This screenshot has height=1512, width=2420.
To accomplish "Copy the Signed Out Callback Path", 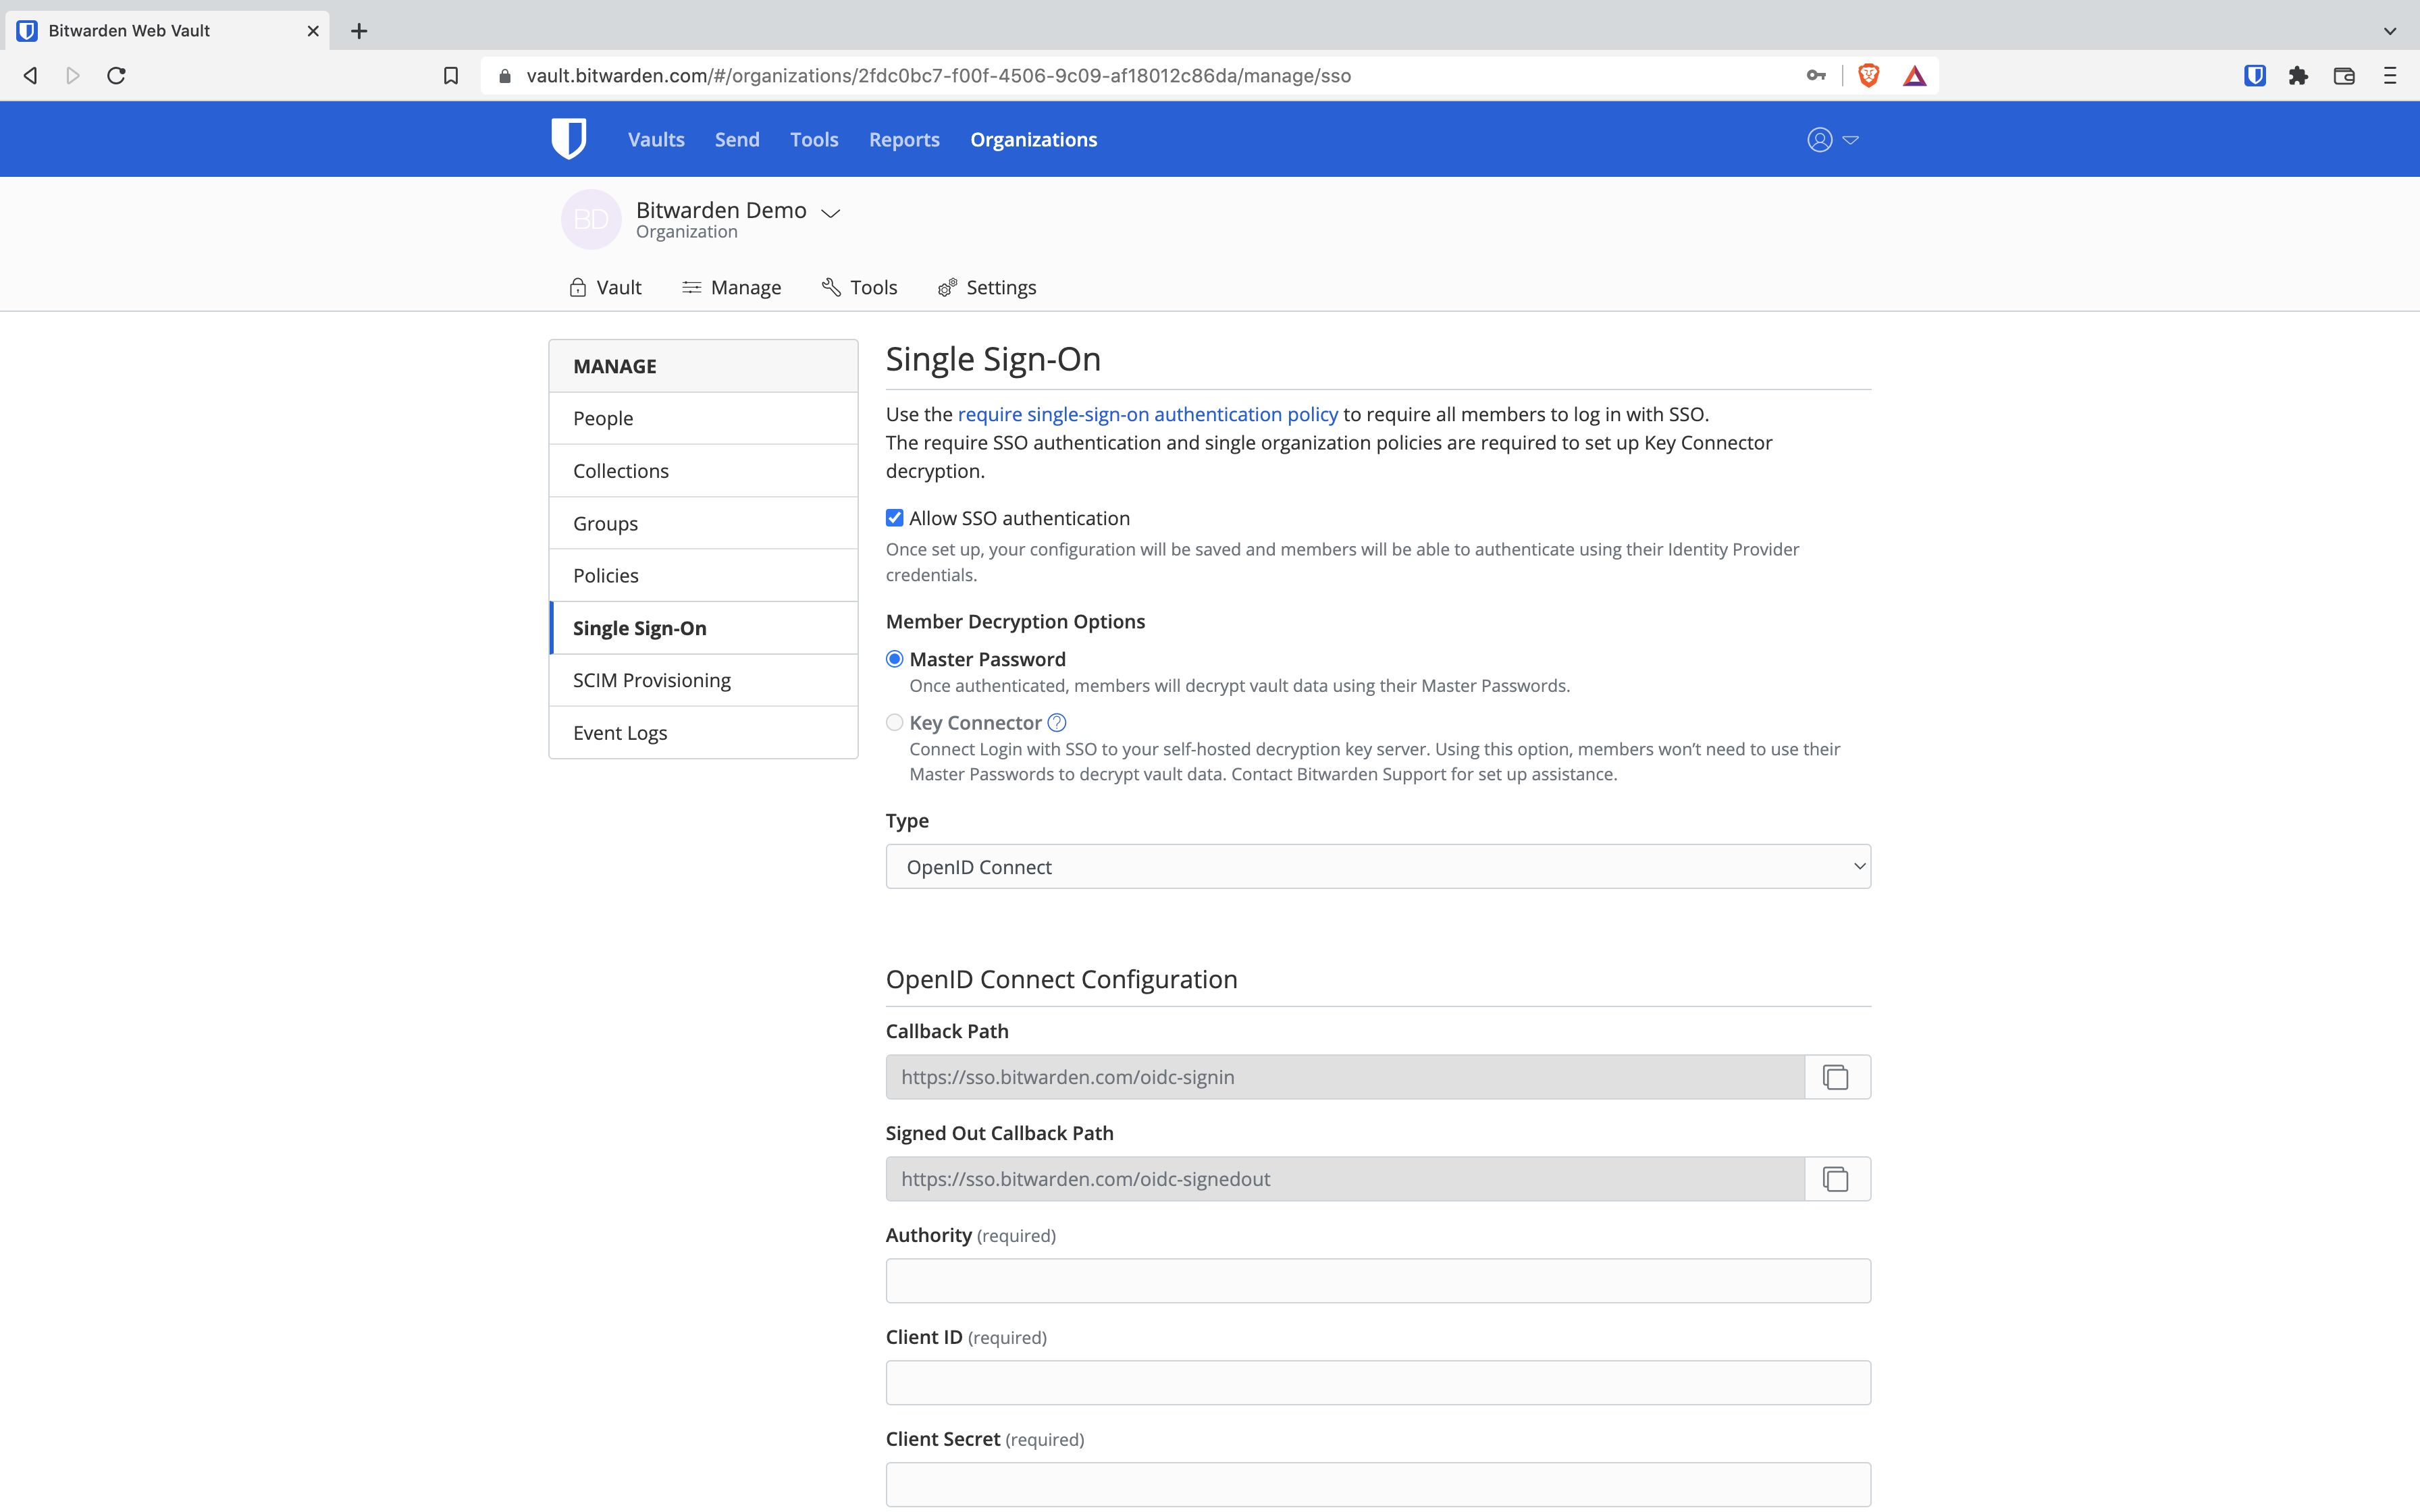I will [1835, 1179].
